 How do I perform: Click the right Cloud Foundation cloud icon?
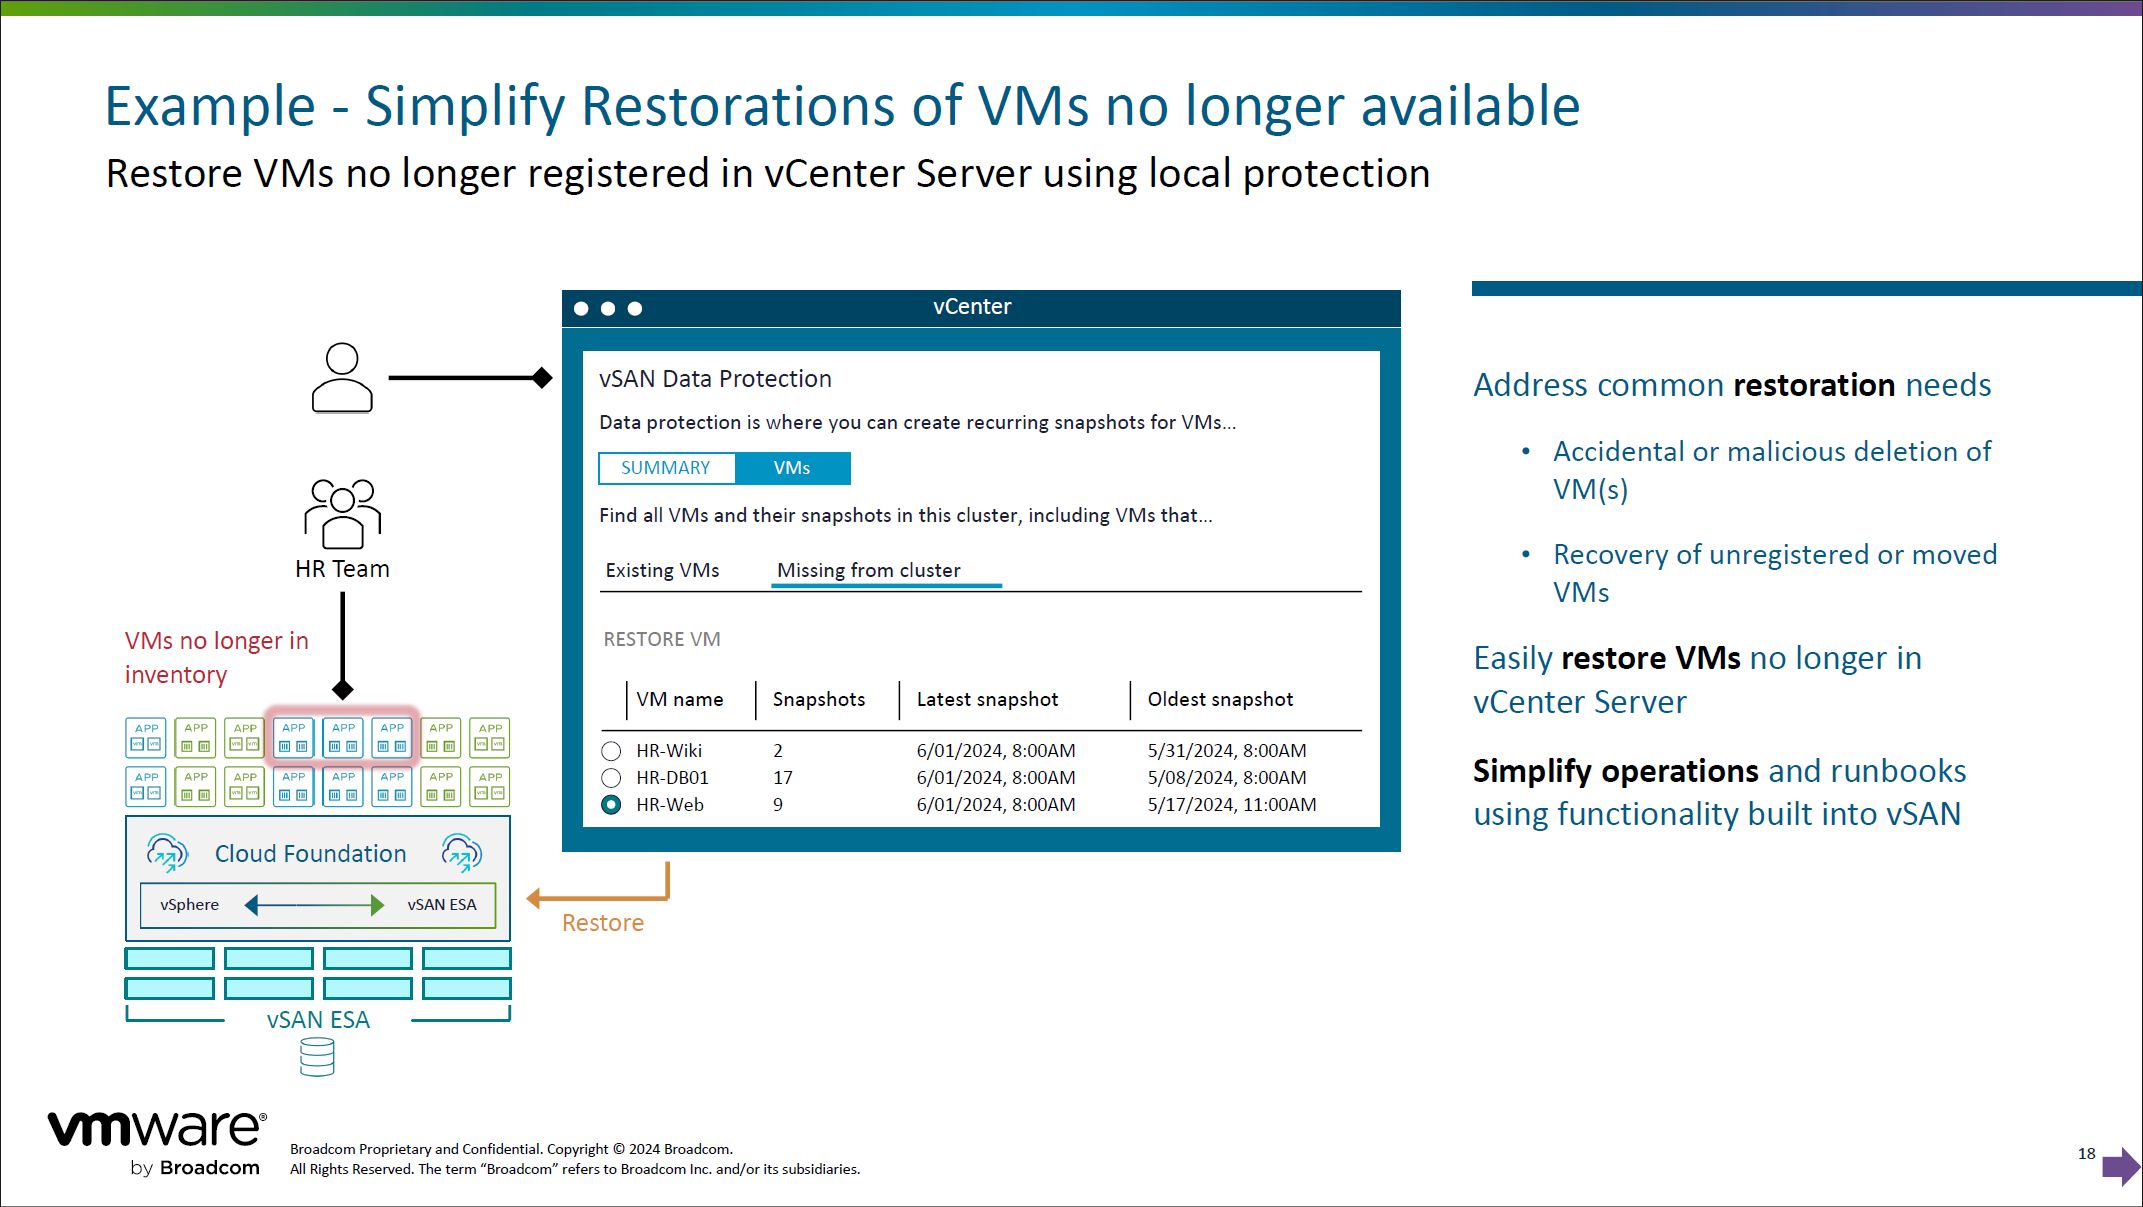tap(461, 853)
